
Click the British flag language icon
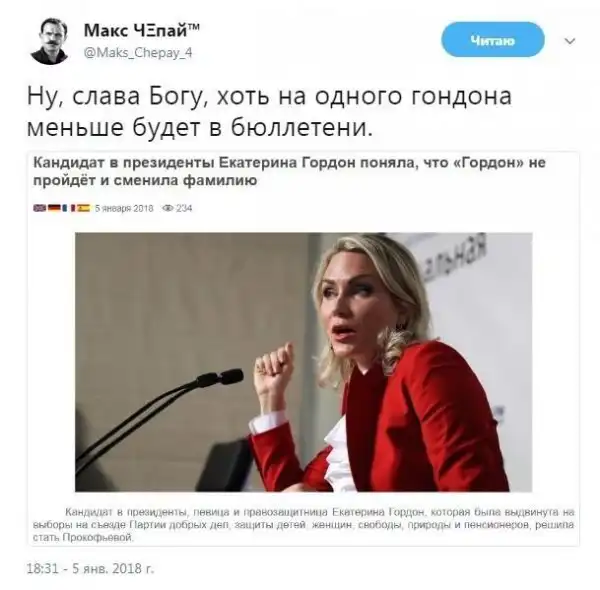click(x=39, y=208)
